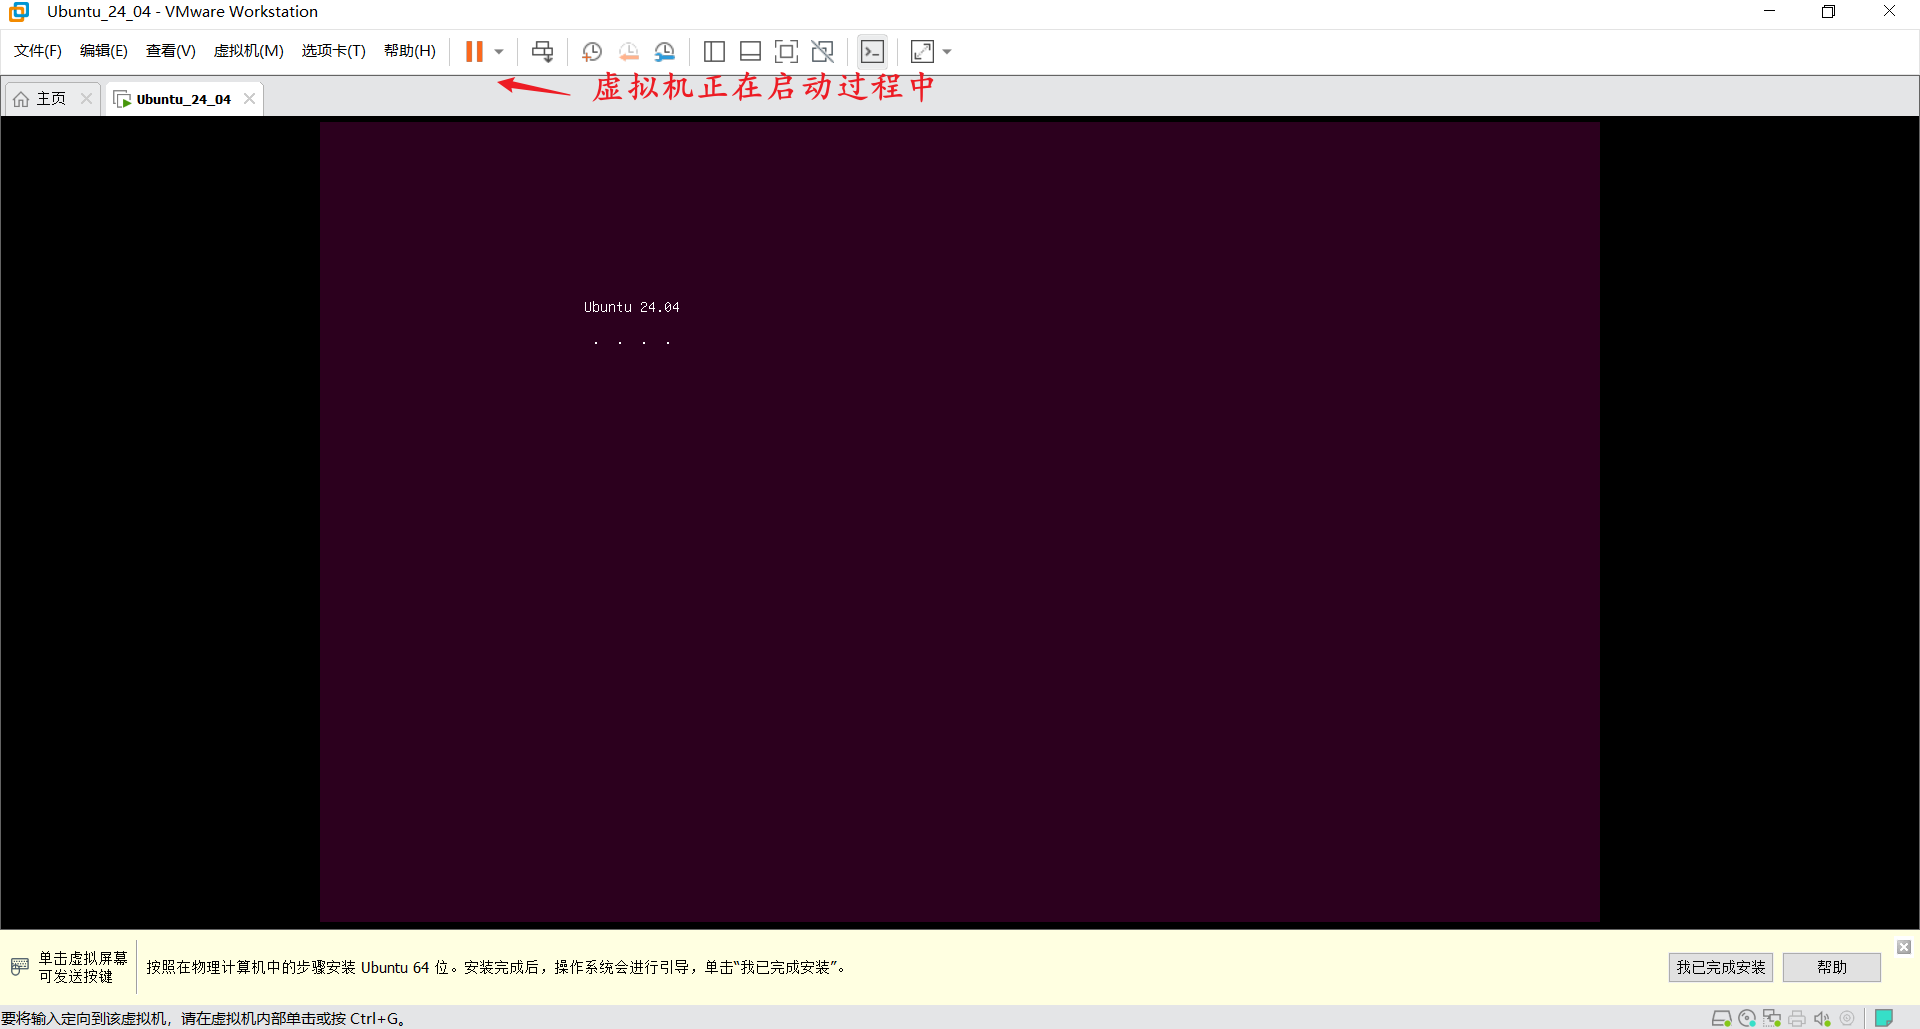Open the 虚拟机(M) menu
The width and height of the screenshot is (1920, 1029).
[x=249, y=51]
